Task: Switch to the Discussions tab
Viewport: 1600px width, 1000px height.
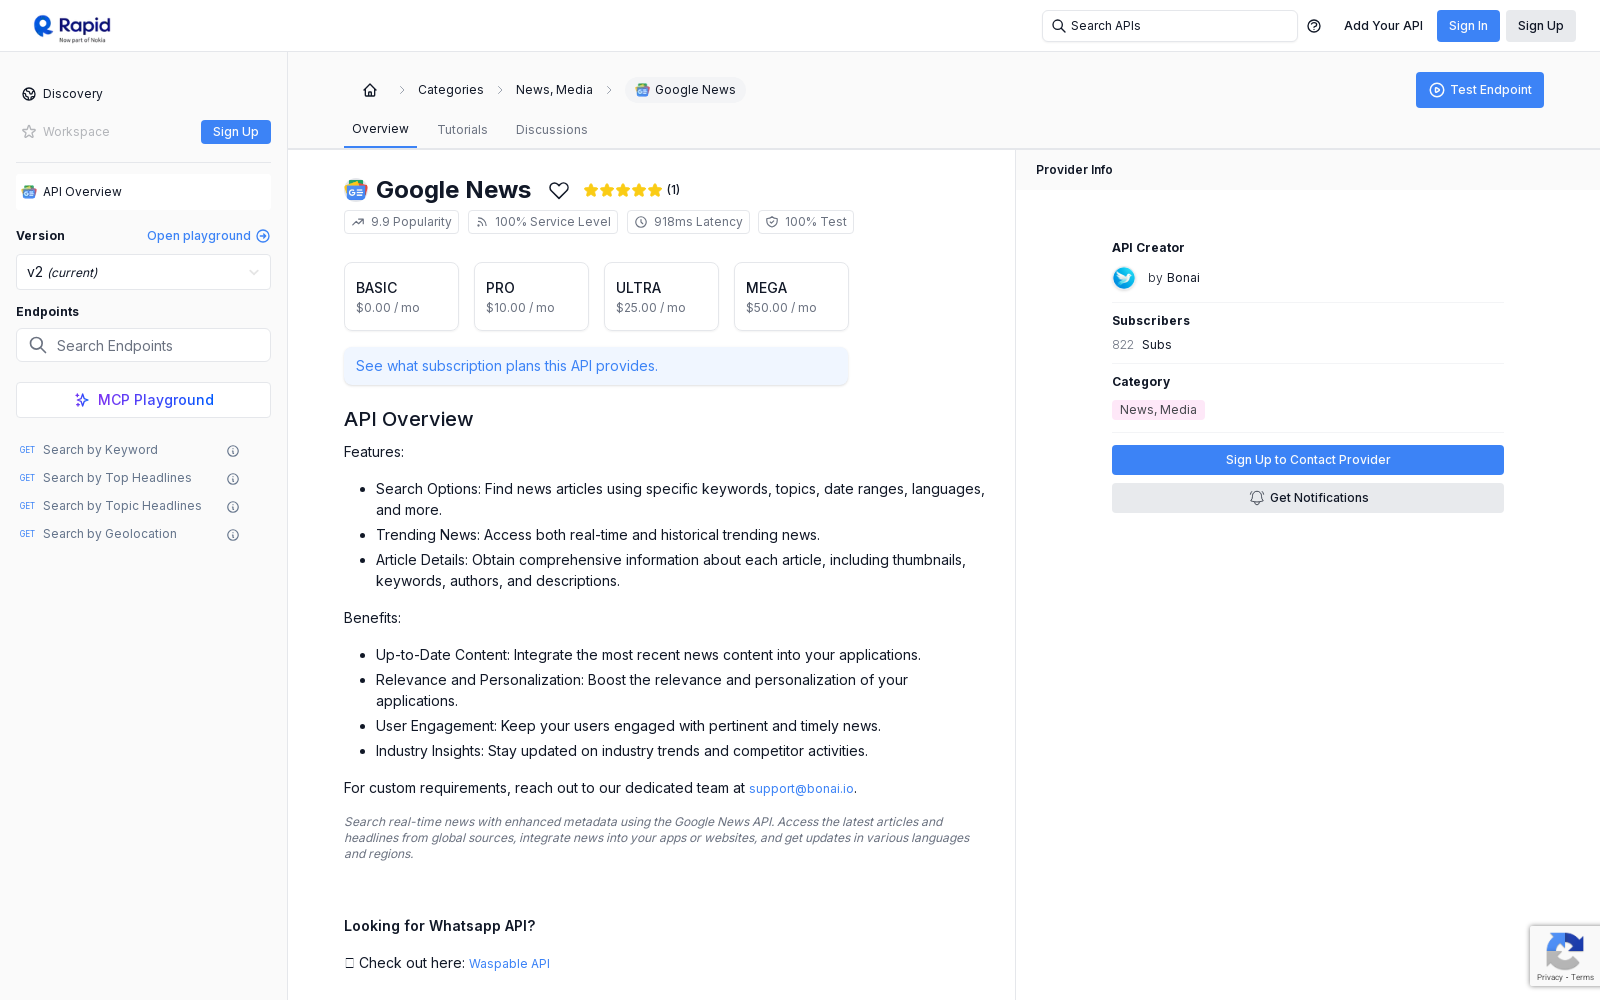Action: [x=552, y=130]
